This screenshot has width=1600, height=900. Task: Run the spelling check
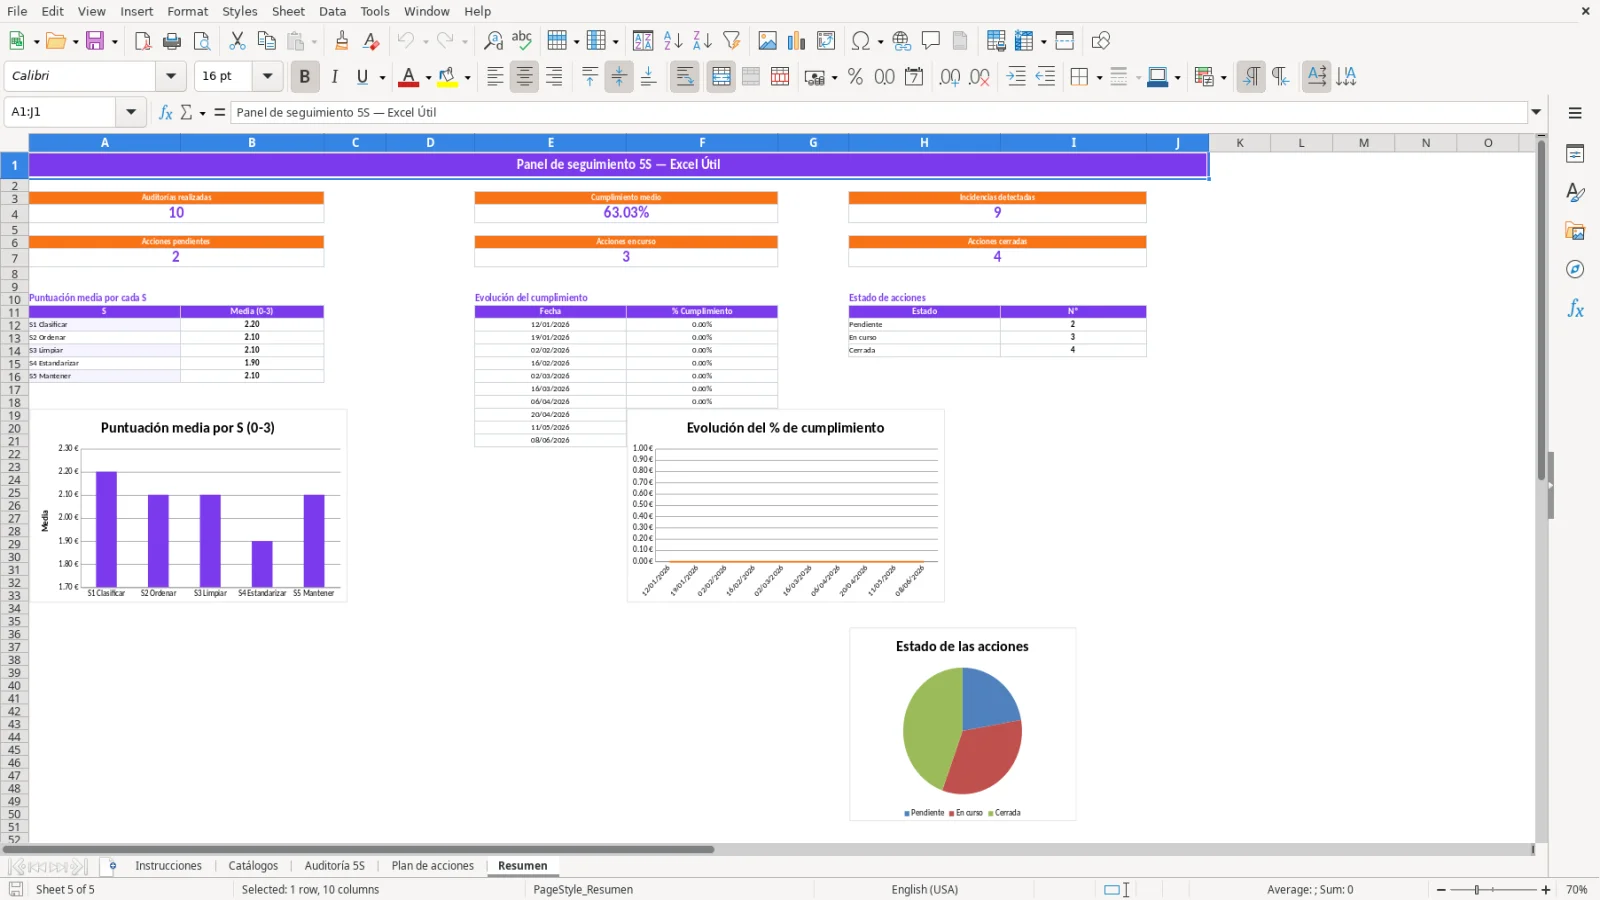[522, 41]
